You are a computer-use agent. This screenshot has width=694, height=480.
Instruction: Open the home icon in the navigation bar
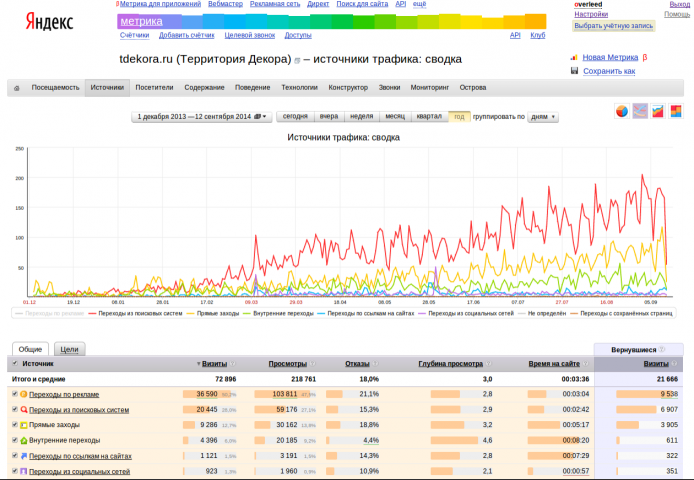pyautogui.click(x=17, y=88)
